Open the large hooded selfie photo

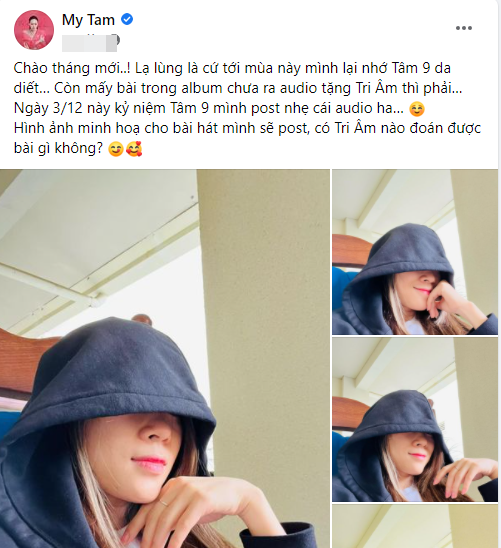point(165,359)
